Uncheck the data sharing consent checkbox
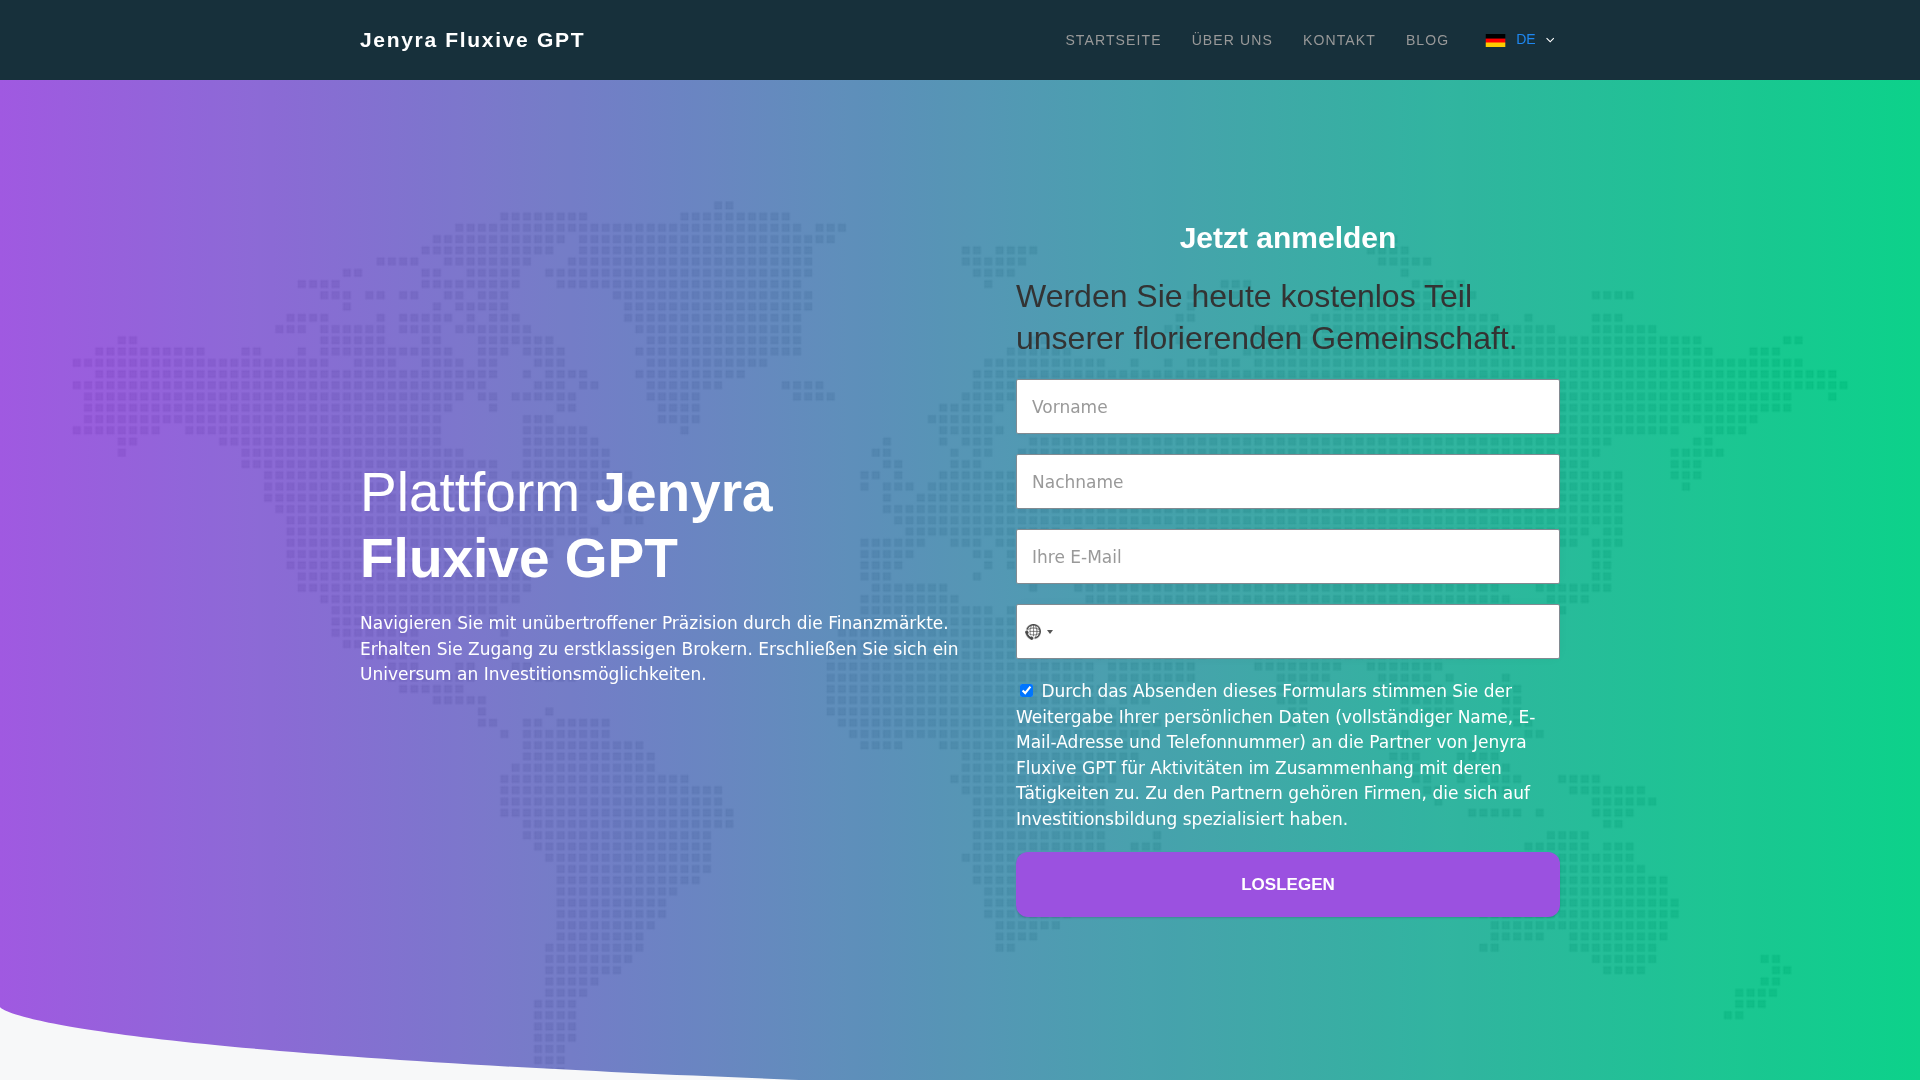 (x=1026, y=691)
